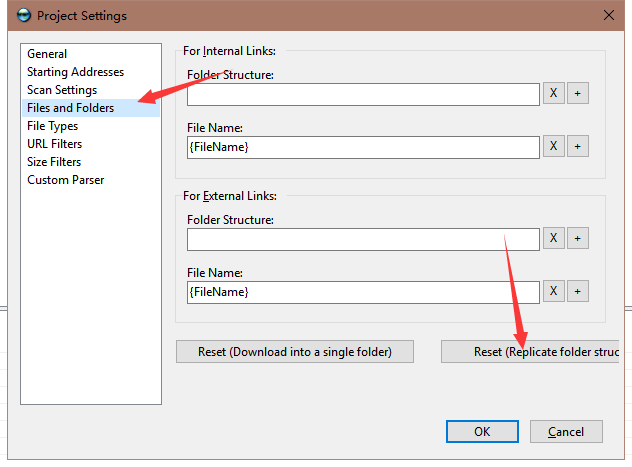This screenshot has height=467, width=632.
Task: Click the plus beside Internal Links File Name
Action: click(578, 146)
